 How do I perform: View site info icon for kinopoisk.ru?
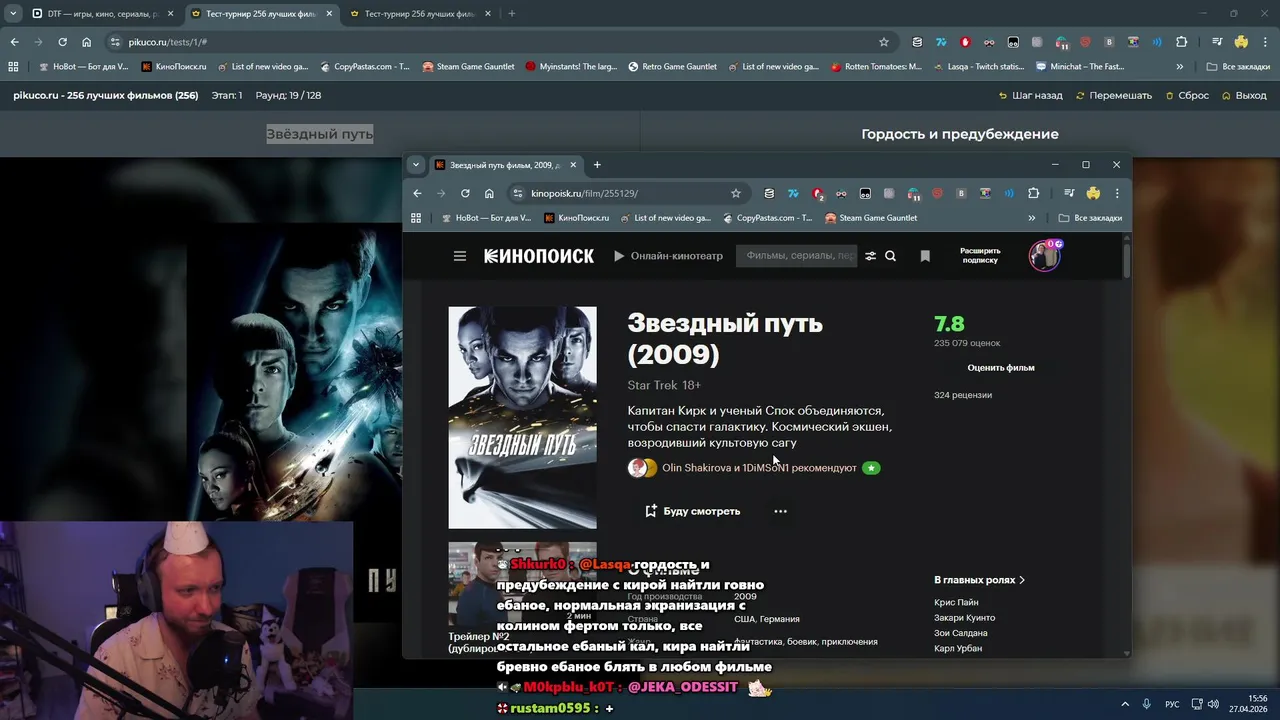517,193
